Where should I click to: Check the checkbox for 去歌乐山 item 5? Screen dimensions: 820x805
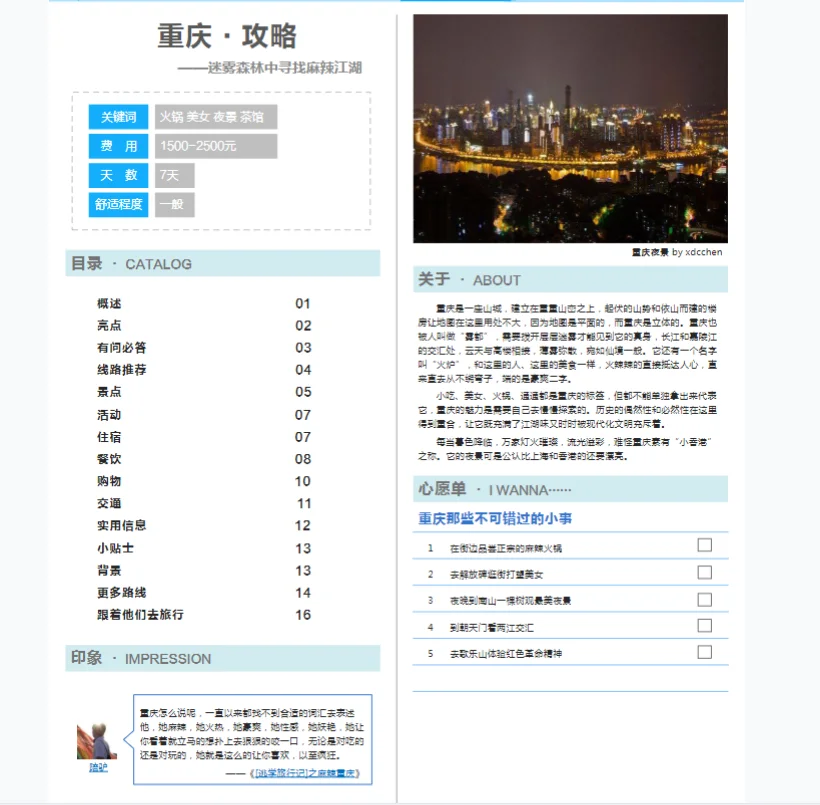click(x=704, y=652)
